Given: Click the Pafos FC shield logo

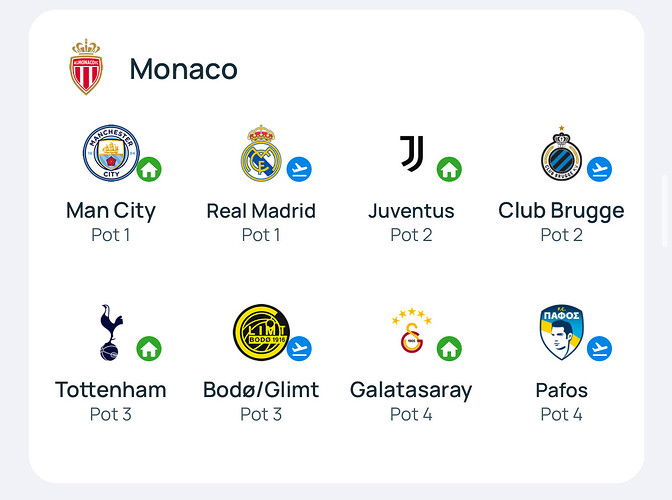Looking at the screenshot, I should (x=561, y=332).
